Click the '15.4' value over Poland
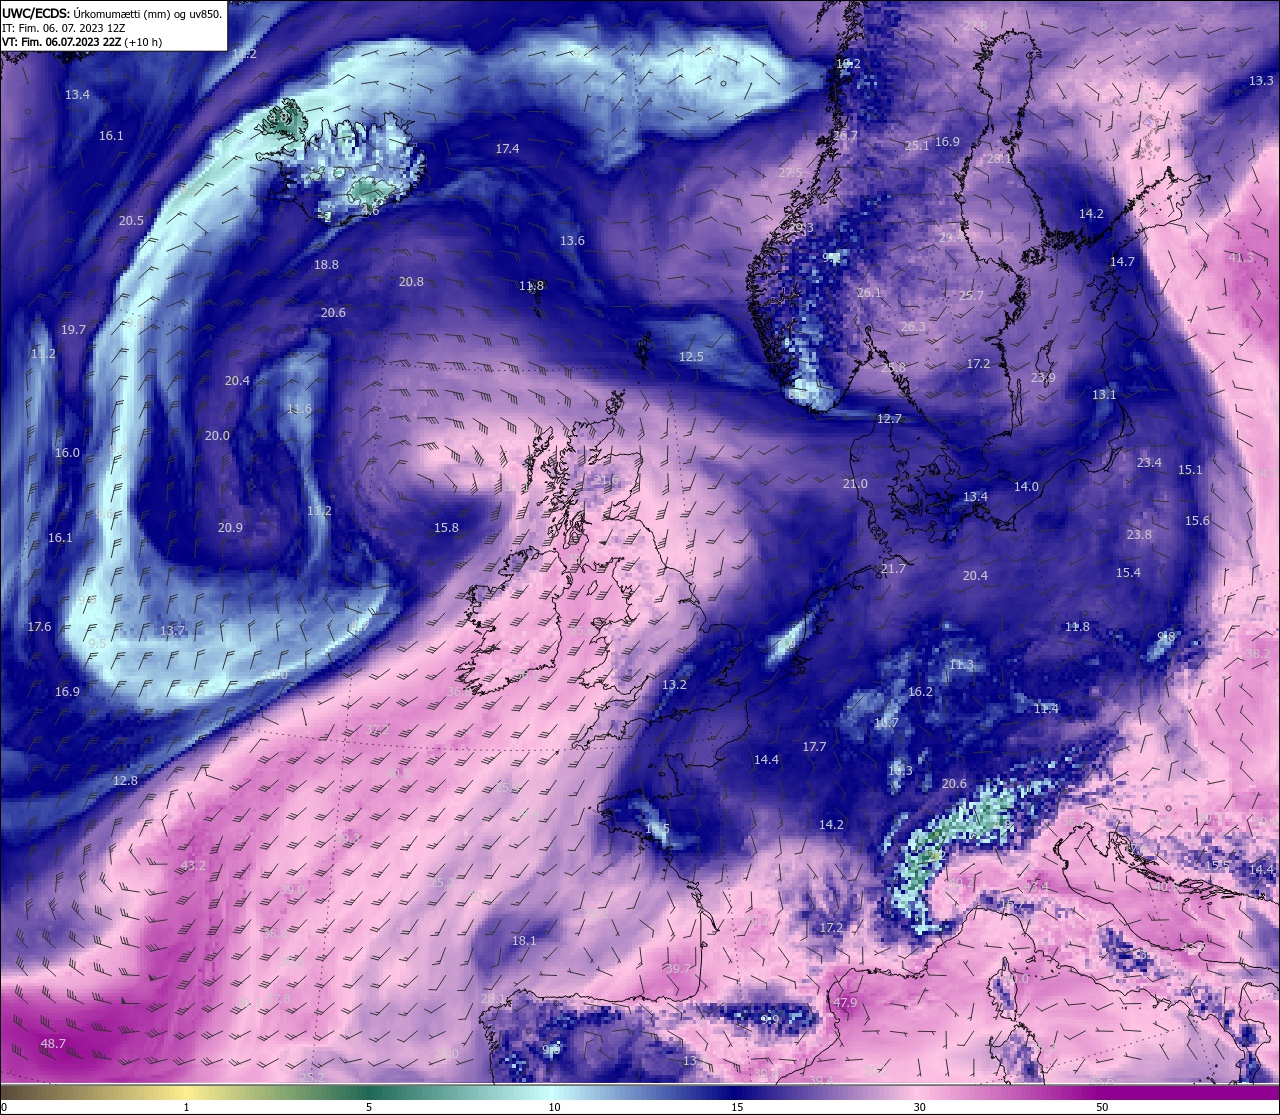The width and height of the screenshot is (1280, 1115). pyautogui.click(x=1128, y=573)
